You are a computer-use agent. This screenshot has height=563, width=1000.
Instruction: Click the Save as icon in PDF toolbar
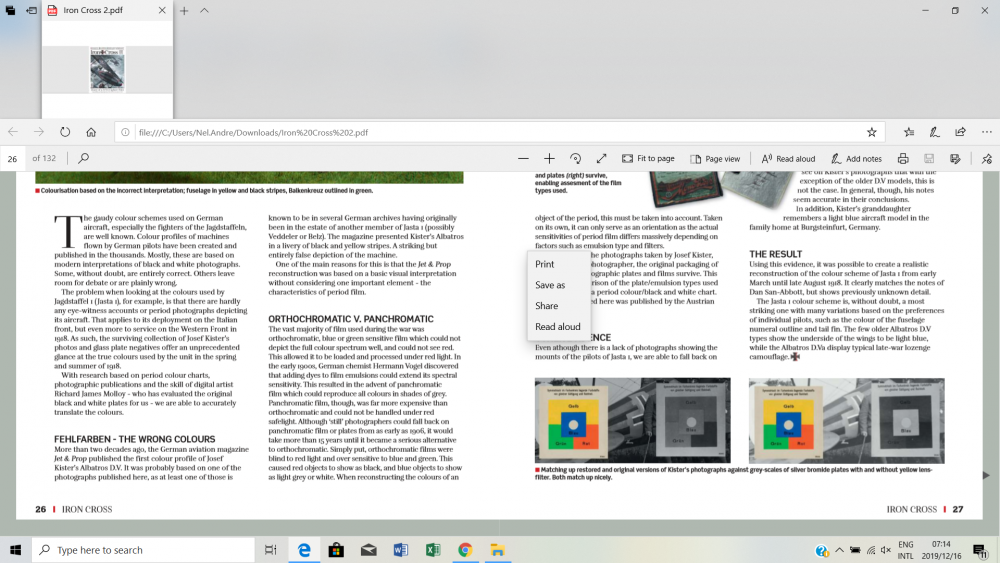[x=955, y=158]
